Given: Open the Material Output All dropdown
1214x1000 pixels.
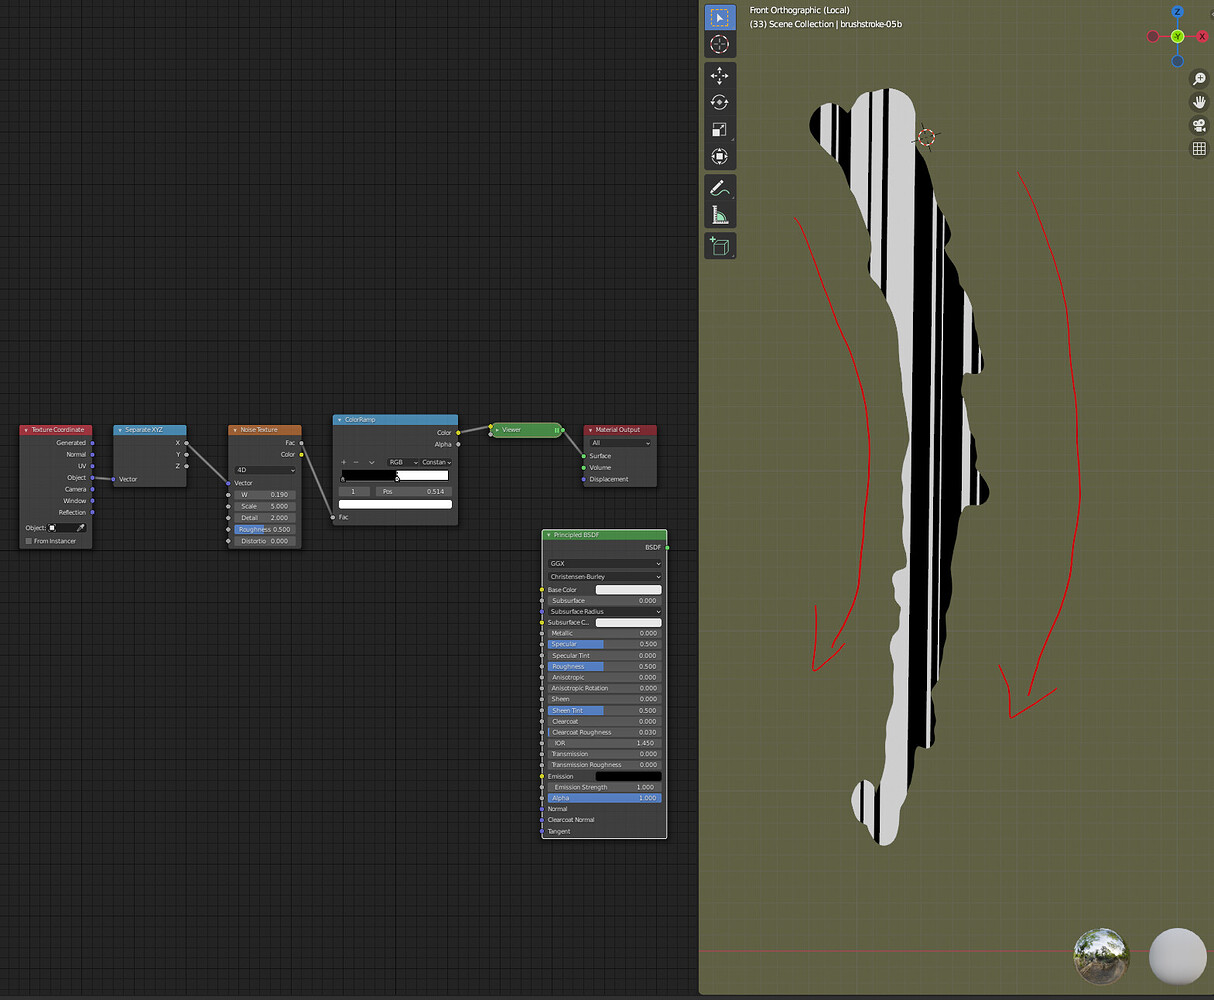Looking at the screenshot, I should pos(620,443).
